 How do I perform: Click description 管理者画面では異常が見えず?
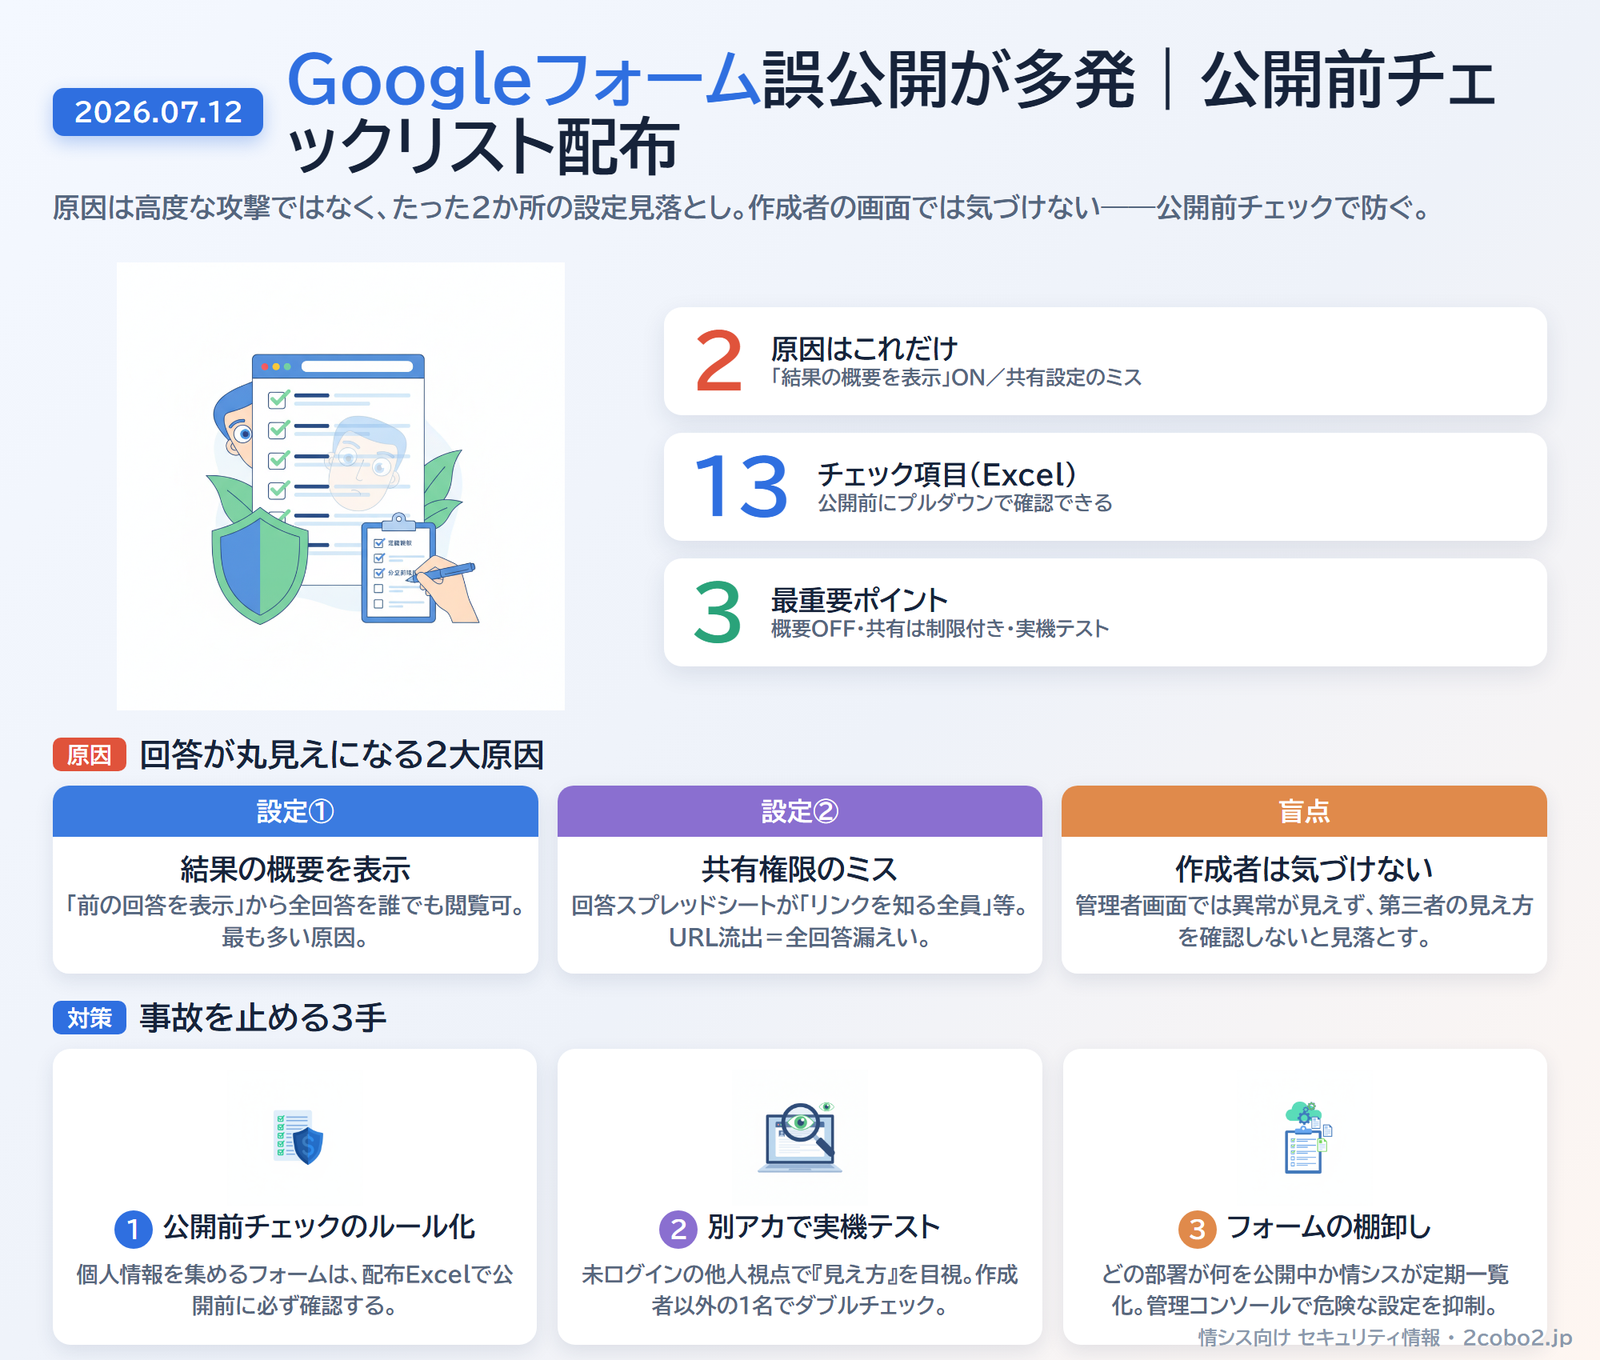(1304, 921)
